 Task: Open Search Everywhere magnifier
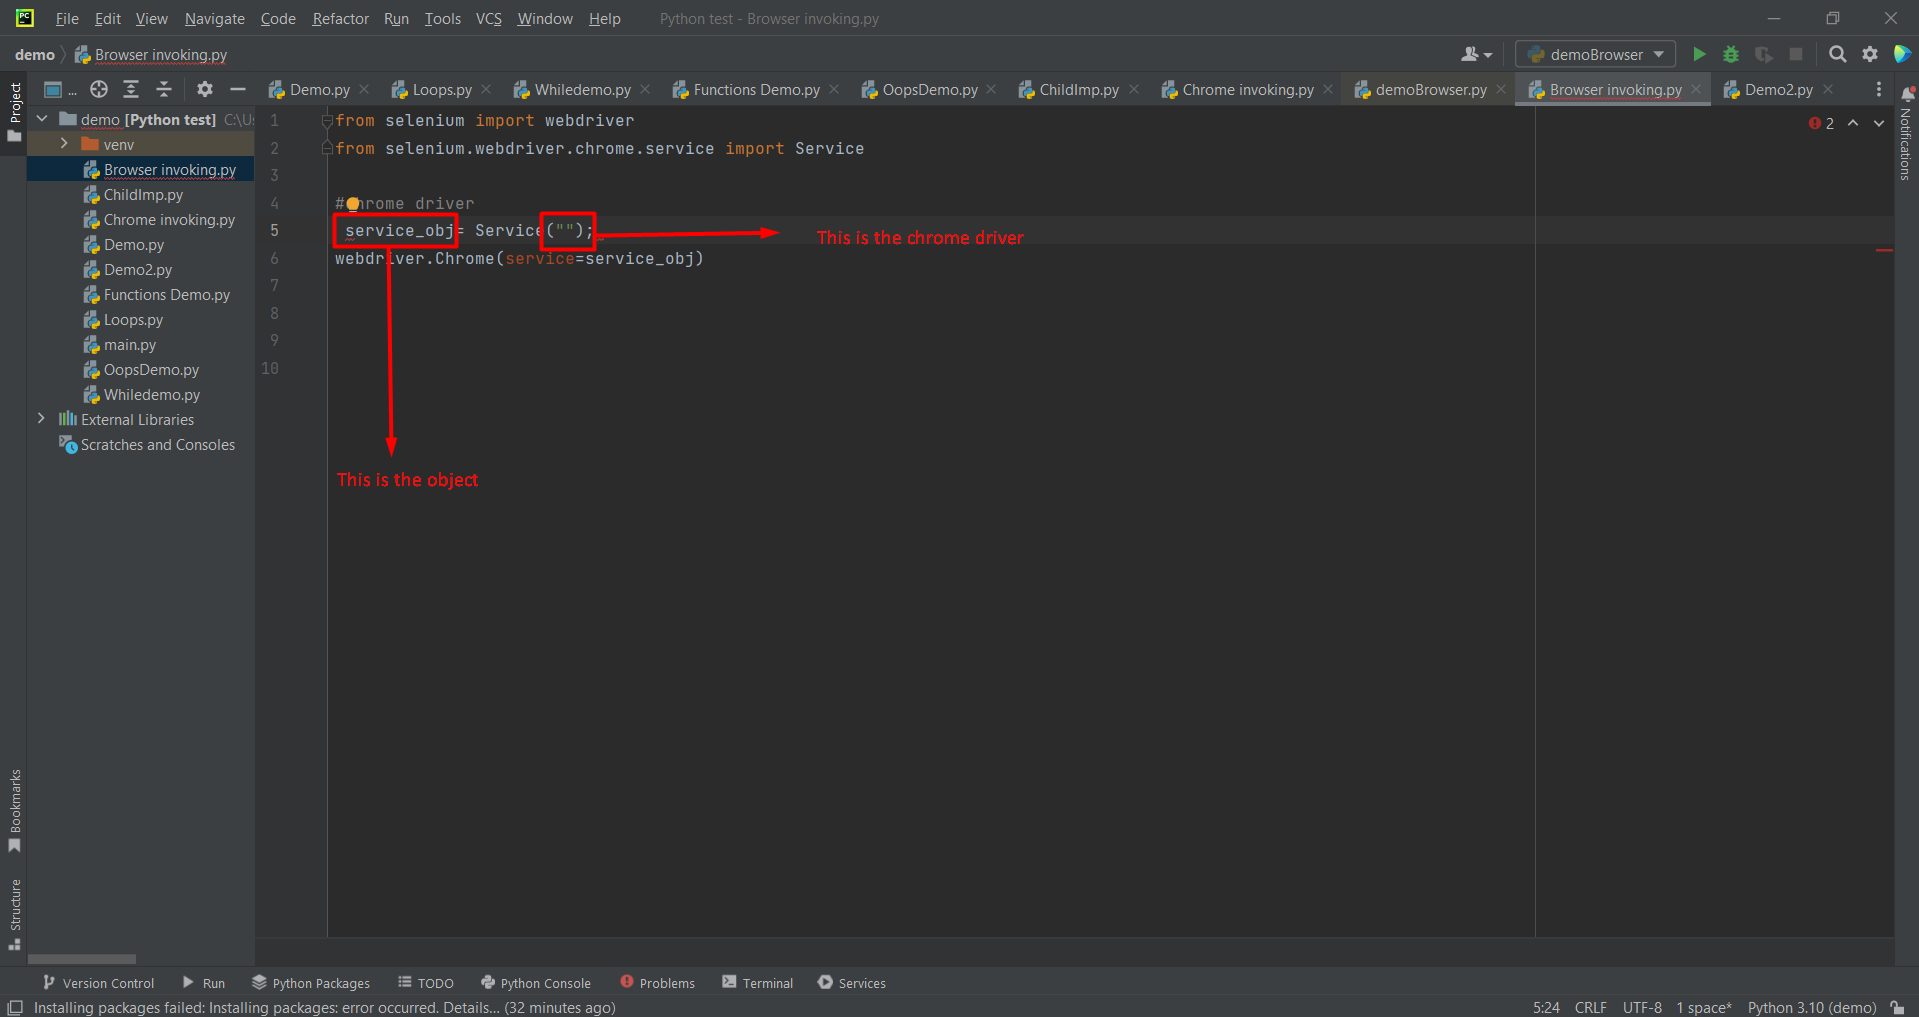(1838, 54)
